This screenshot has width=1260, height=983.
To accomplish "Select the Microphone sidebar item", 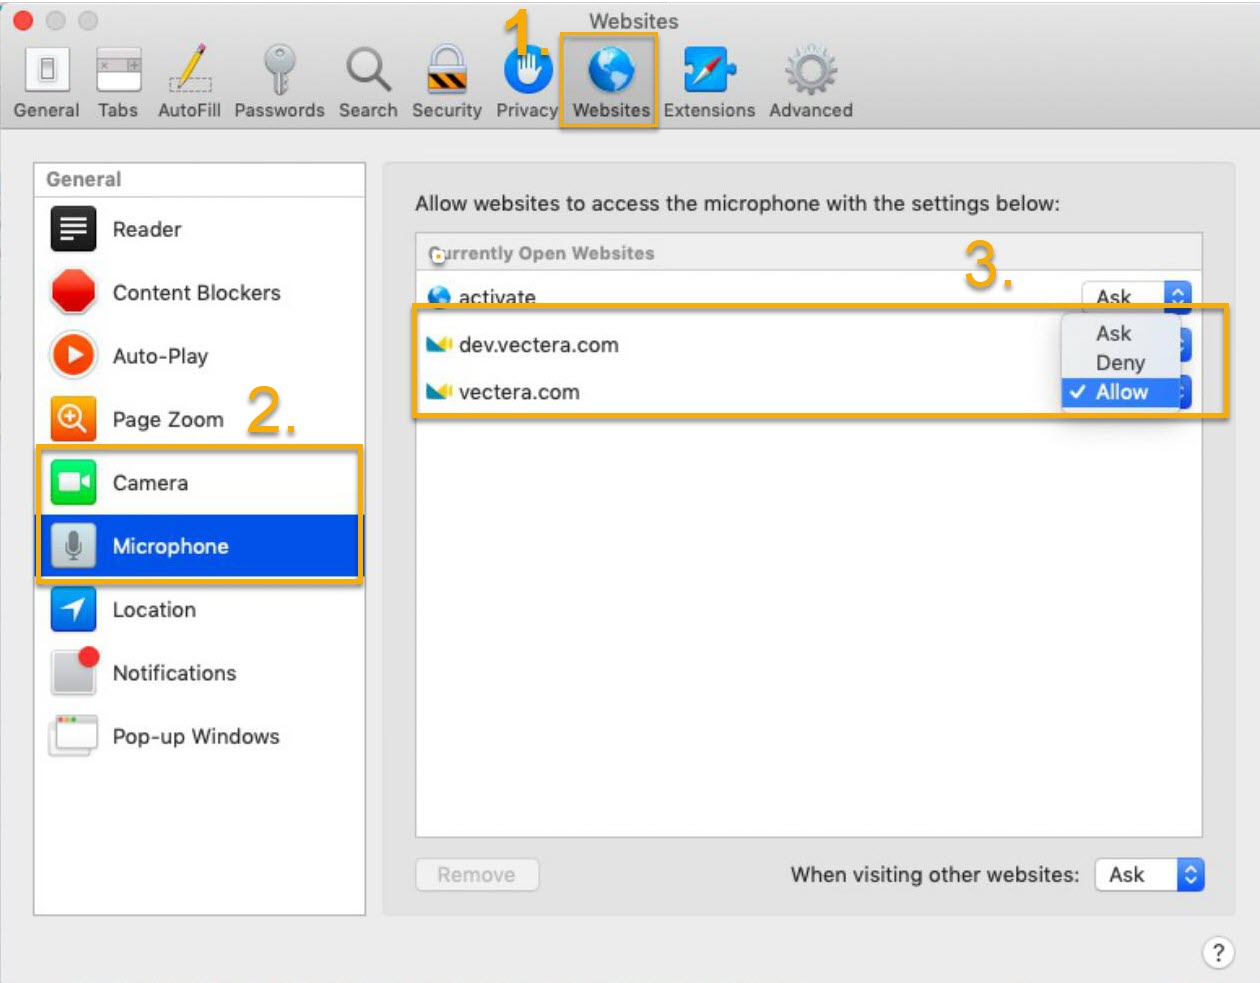I will coord(200,546).
